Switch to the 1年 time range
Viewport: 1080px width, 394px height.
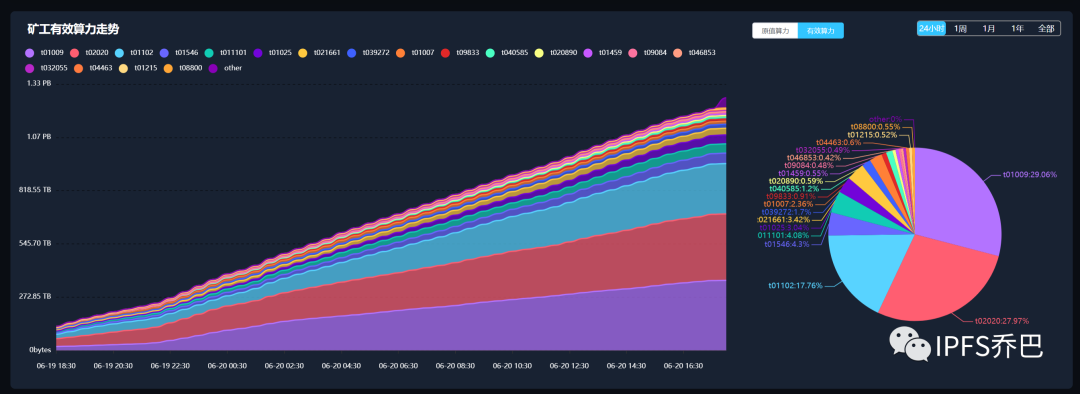pyautogui.click(x=1017, y=28)
